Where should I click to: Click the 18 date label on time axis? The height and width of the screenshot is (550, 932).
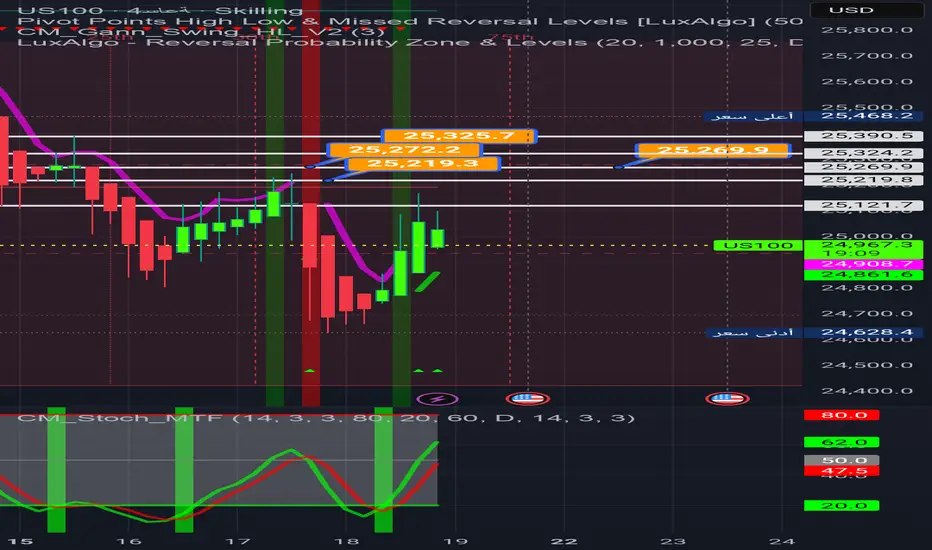click(x=347, y=541)
